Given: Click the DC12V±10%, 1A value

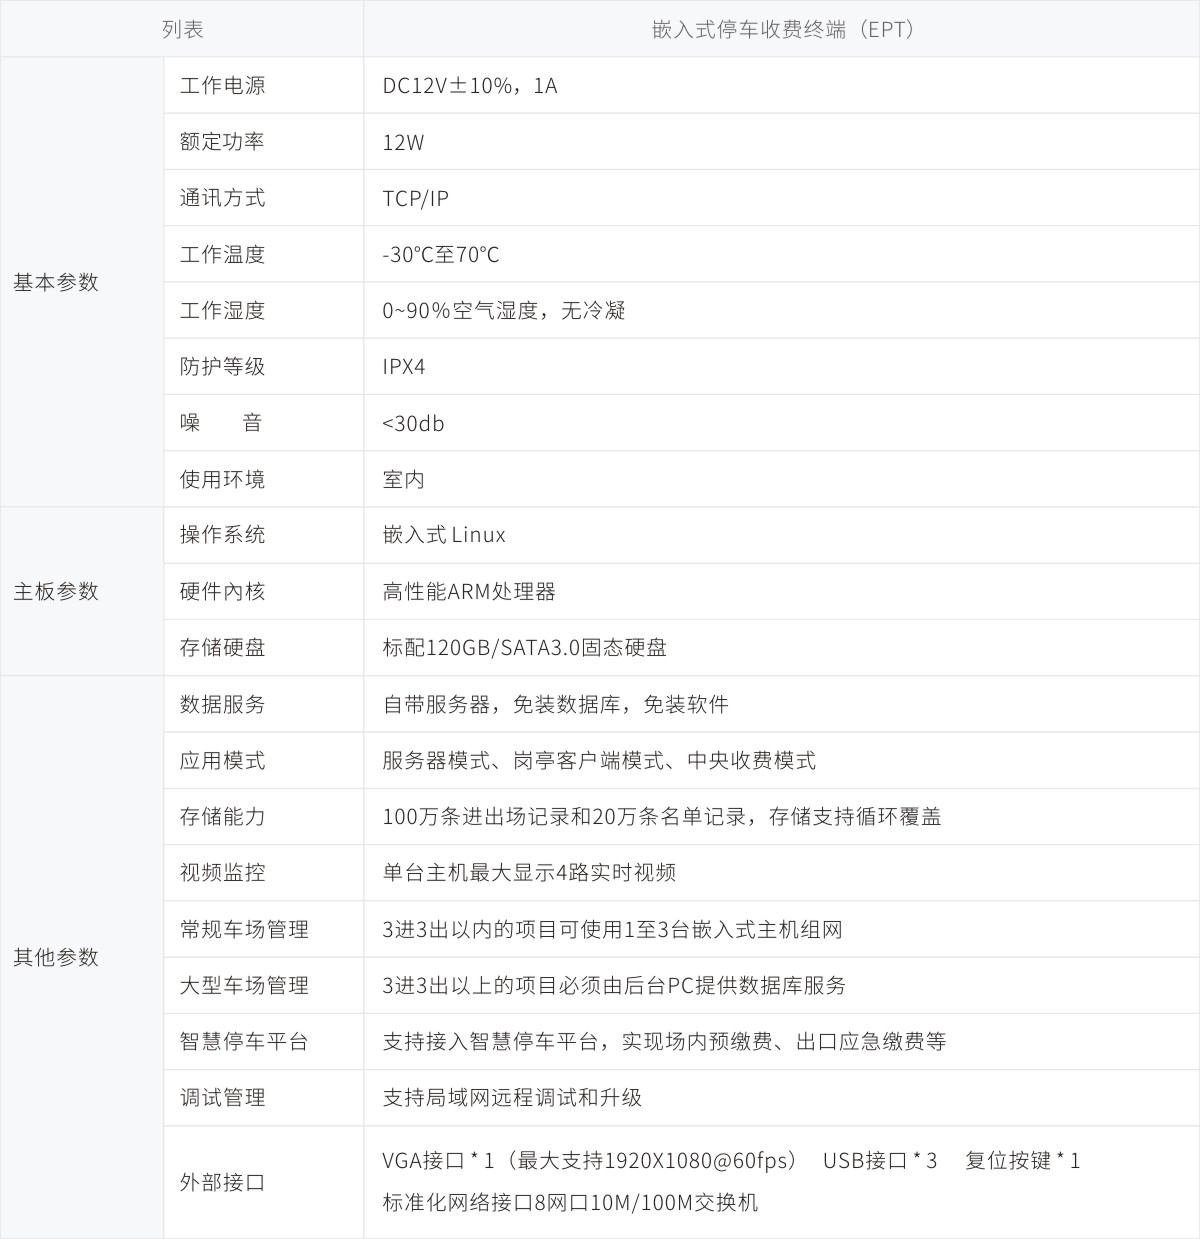Looking at the screenshot, I should point(470,86).
